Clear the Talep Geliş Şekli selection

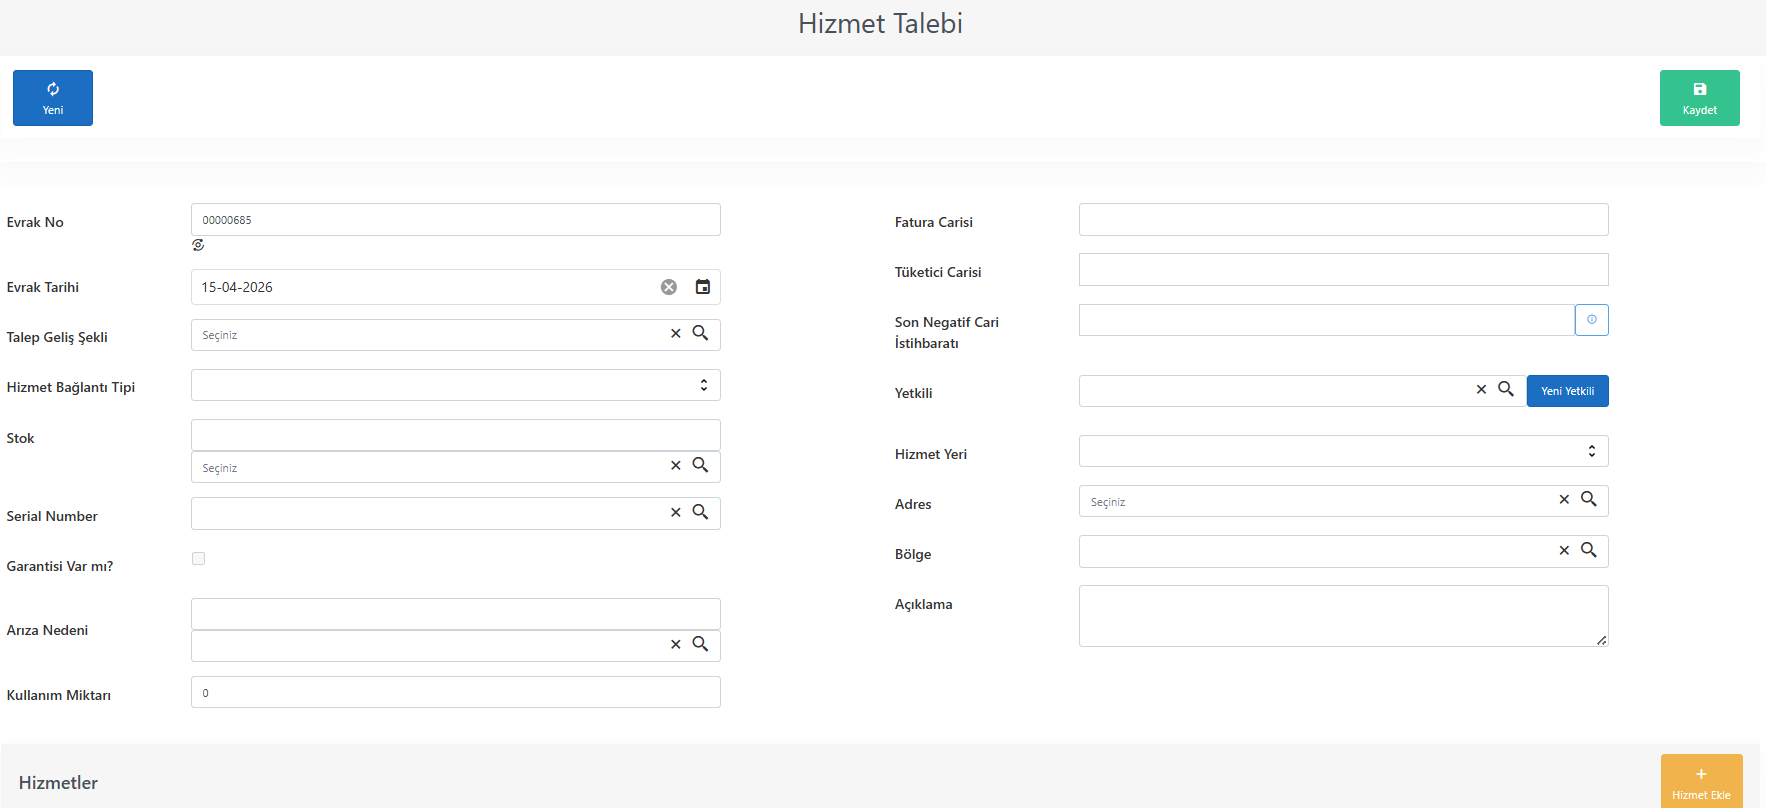(x=676, y=334)
